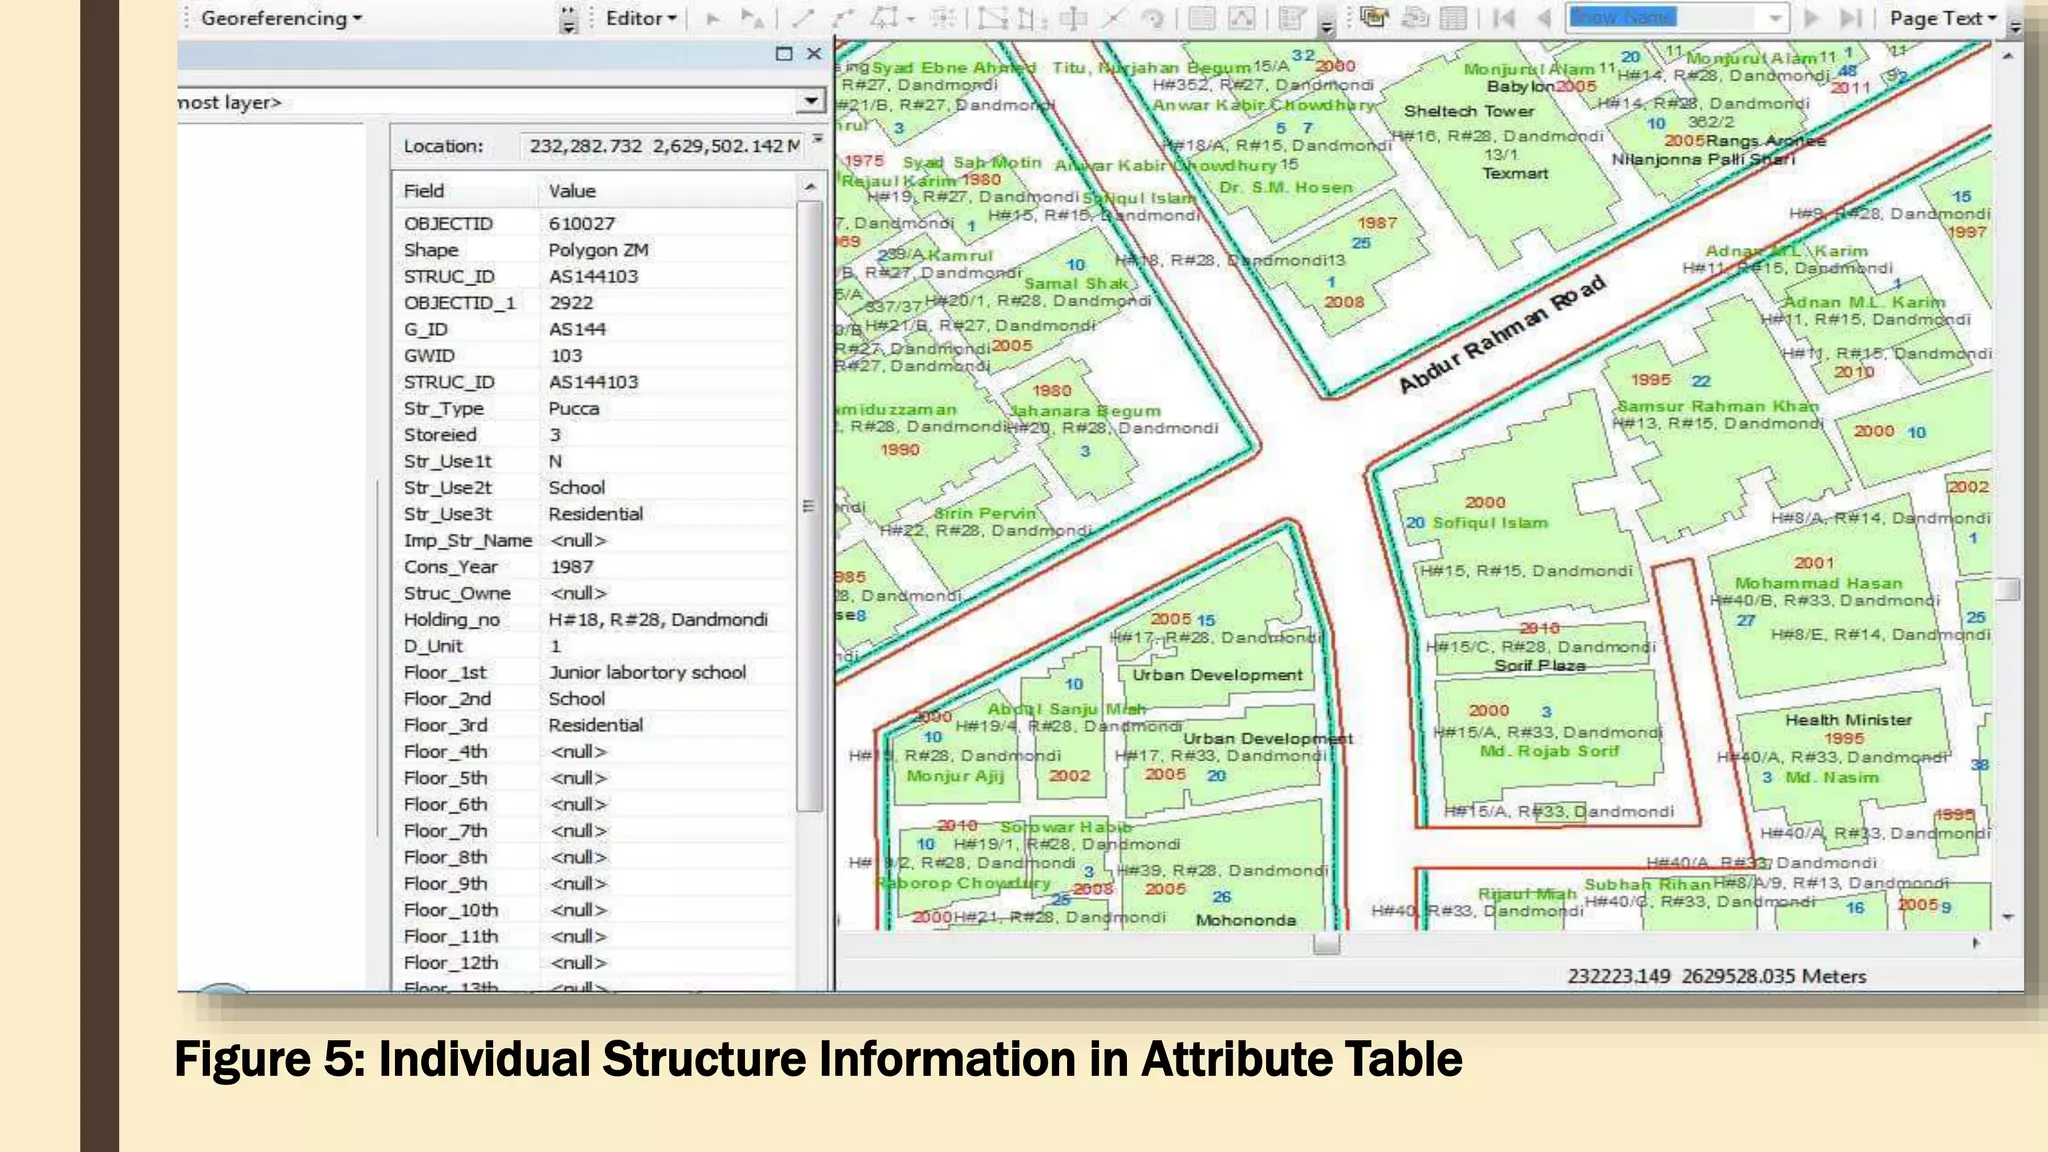Viewport: 2048px width, 1152px height.
Task: Go to the First Page
Action: [x=1503, y=18]
